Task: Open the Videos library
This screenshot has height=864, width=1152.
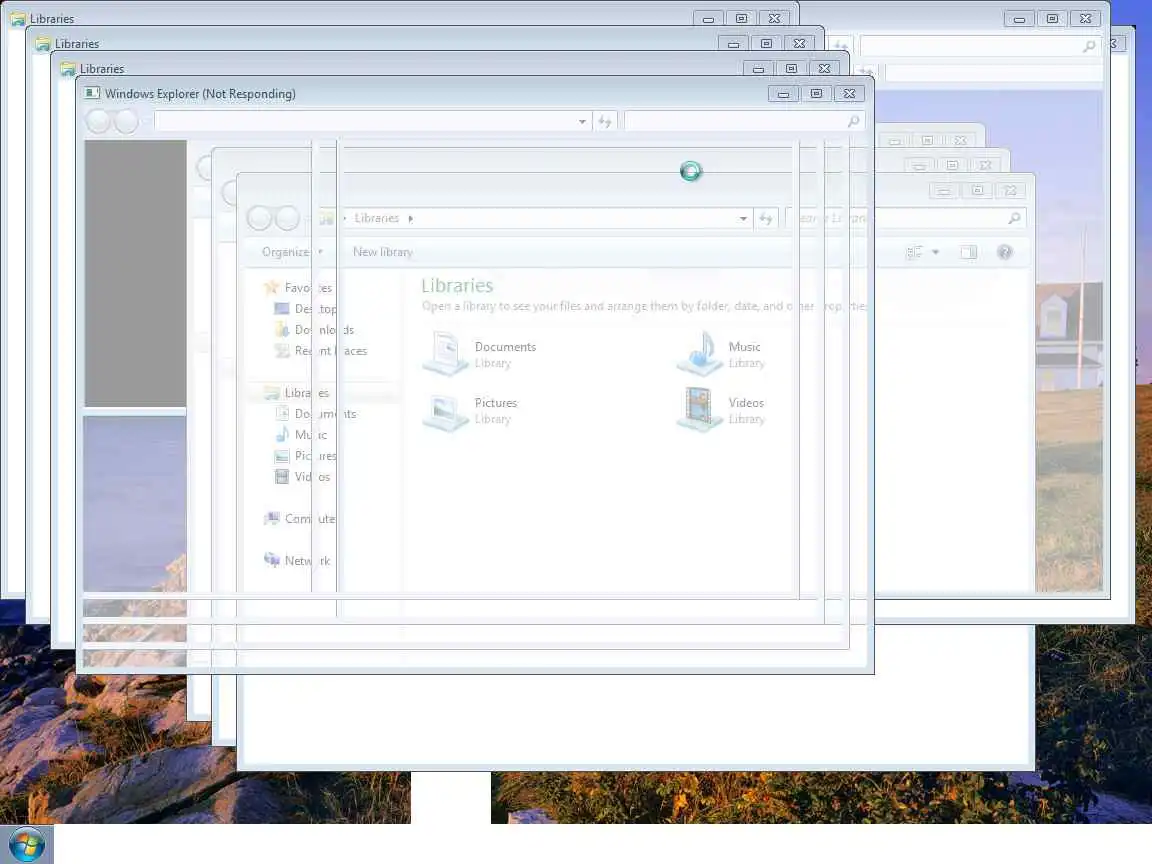Action: [x=721, y=410]
